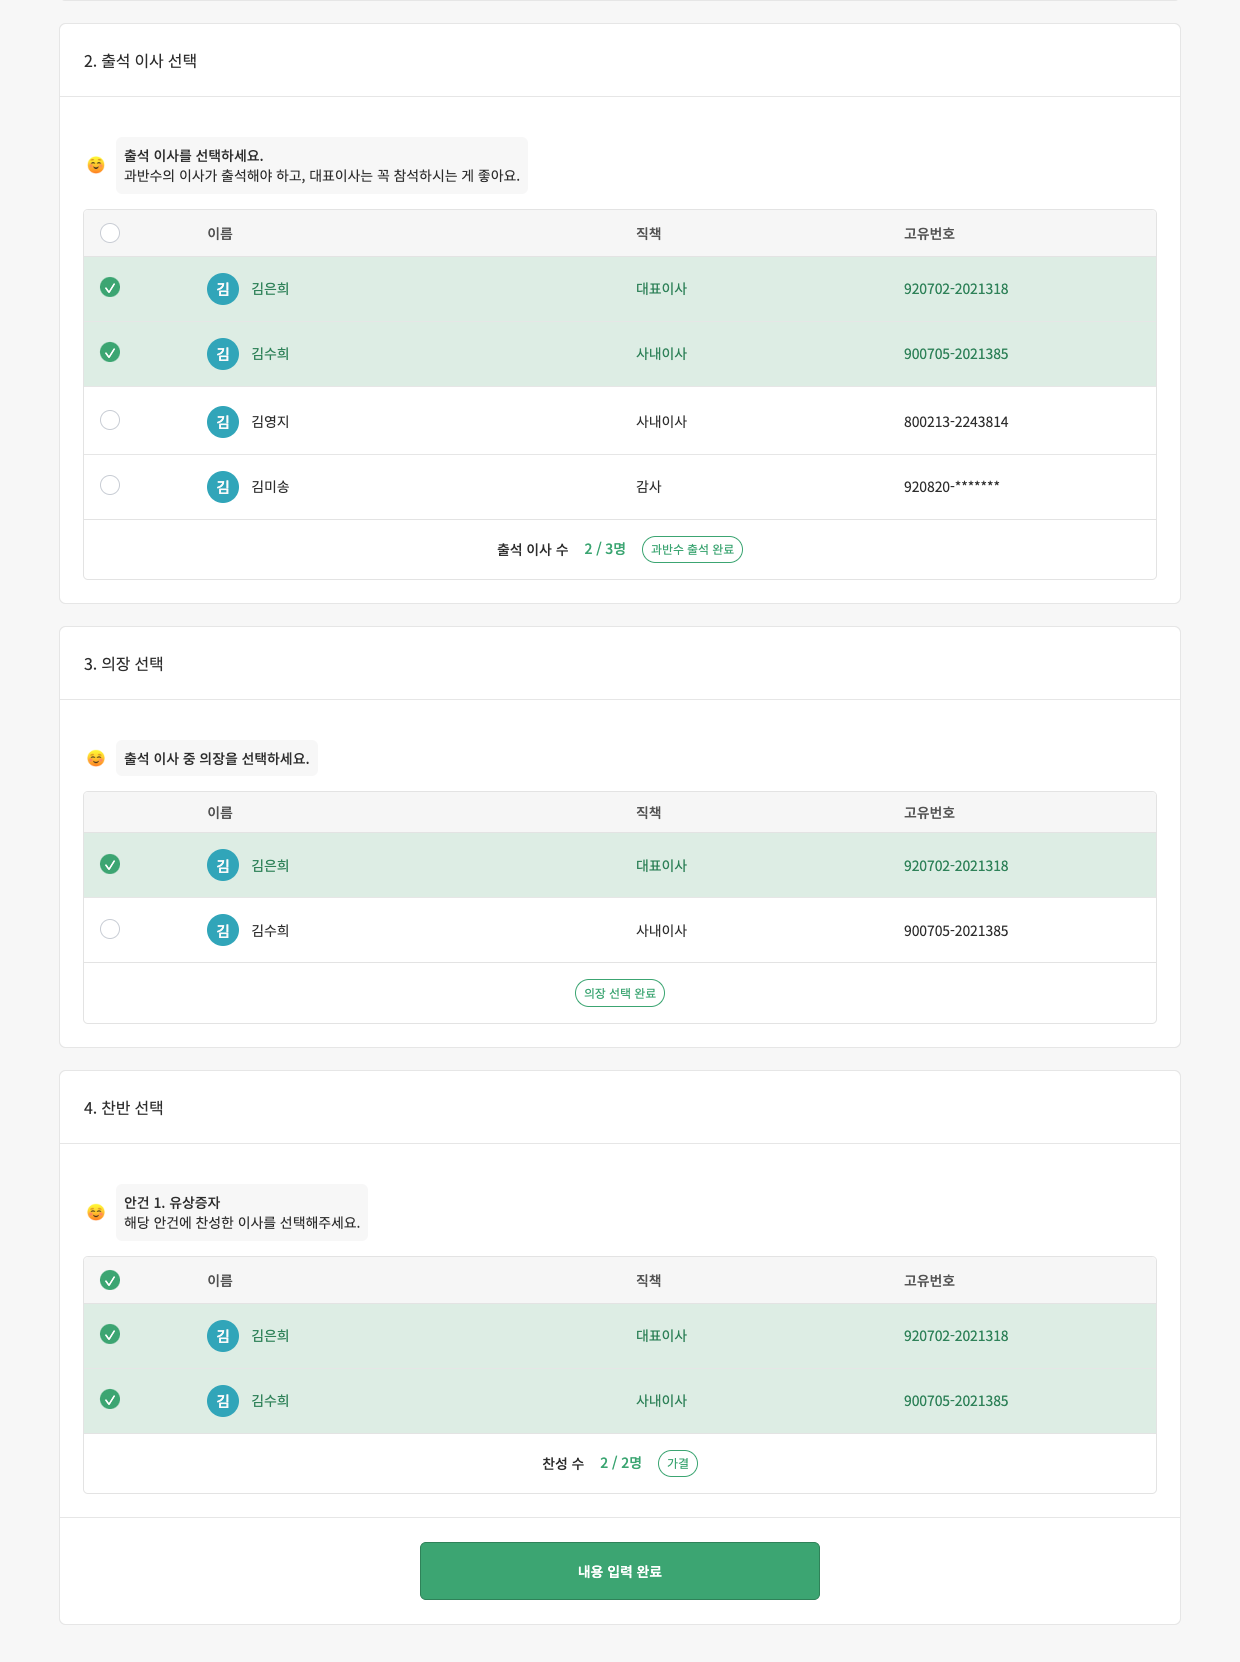The image size is (1240, 1662).
Task: Click the 과반수 출석 완료 badge
Action: 692,550
